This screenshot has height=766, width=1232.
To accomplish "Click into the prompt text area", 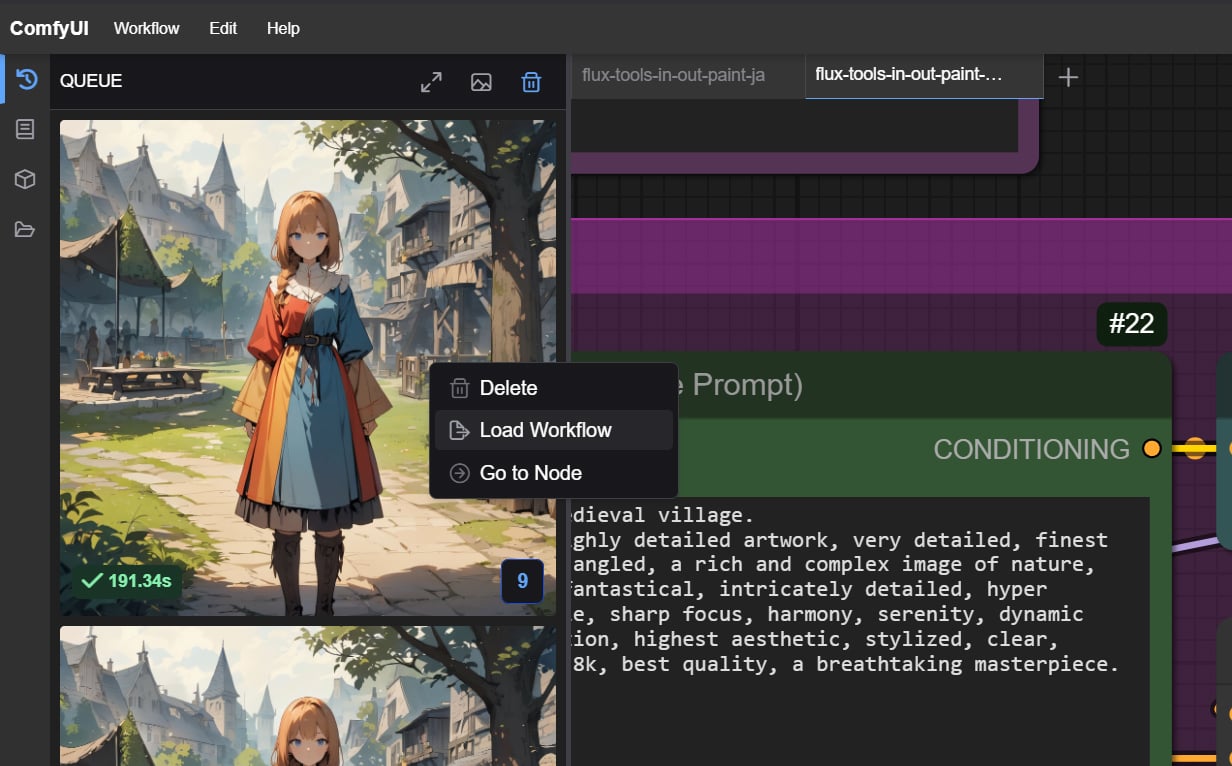I will 860,630.
